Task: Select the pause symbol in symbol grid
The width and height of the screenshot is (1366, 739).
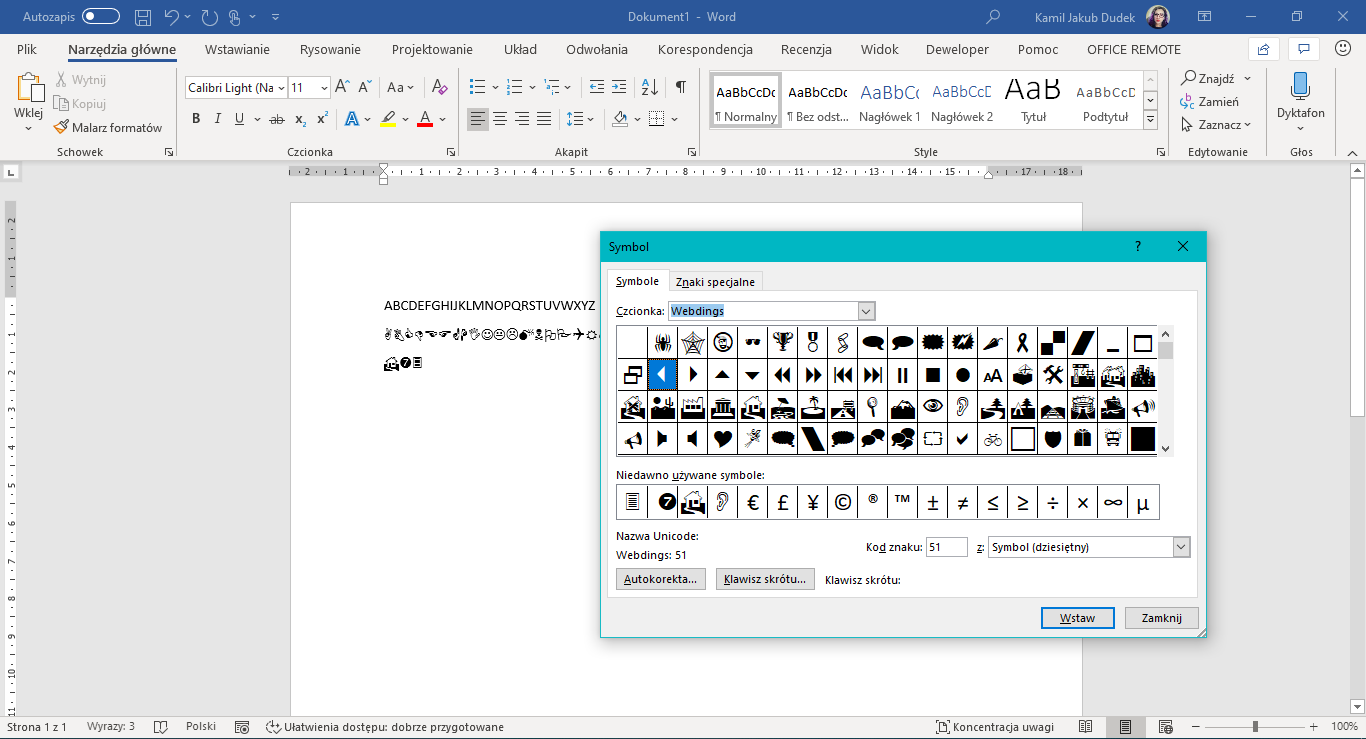Action: pyautogui.click(x=903, y=375)
